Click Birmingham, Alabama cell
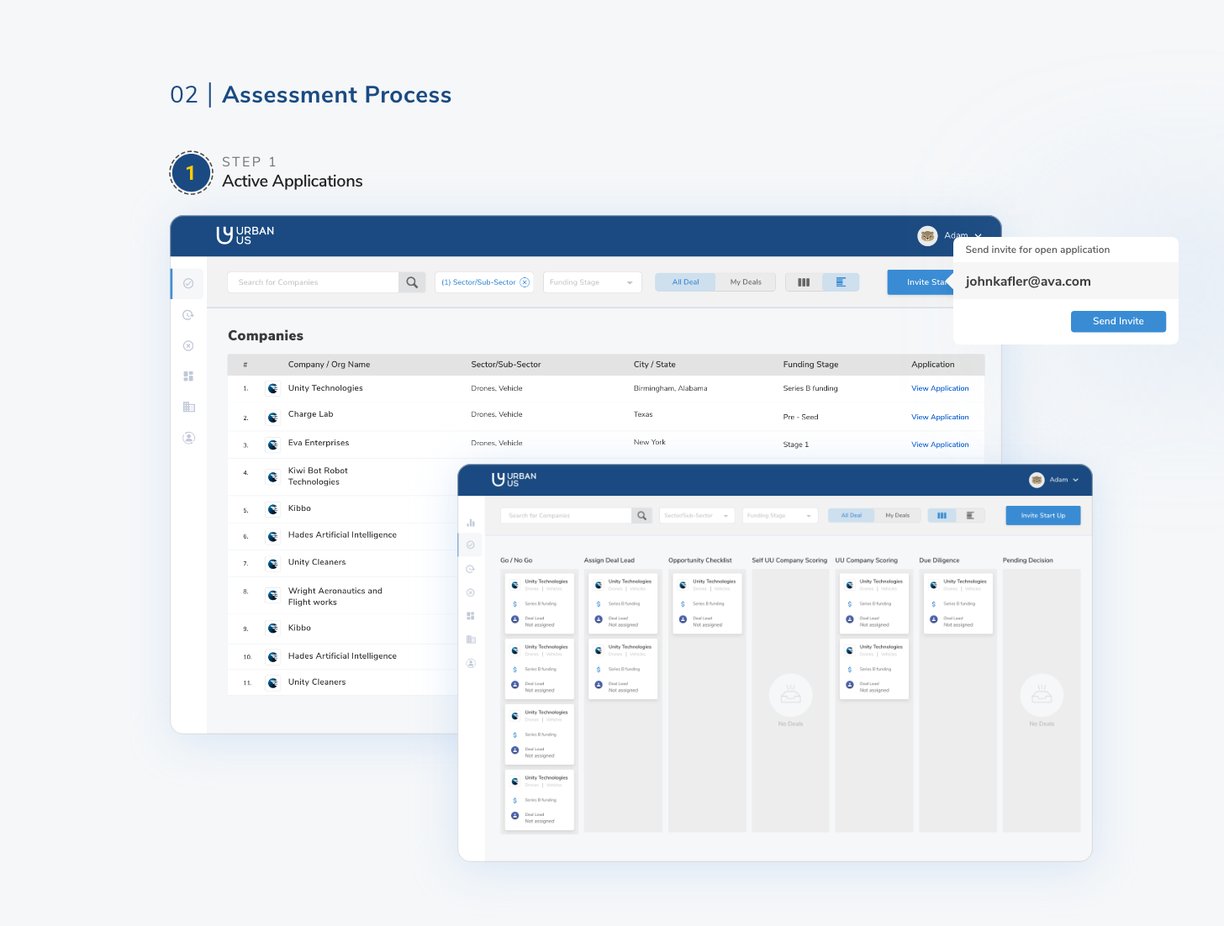Viewport: 1224px width, 926px height. click(670, 388)
